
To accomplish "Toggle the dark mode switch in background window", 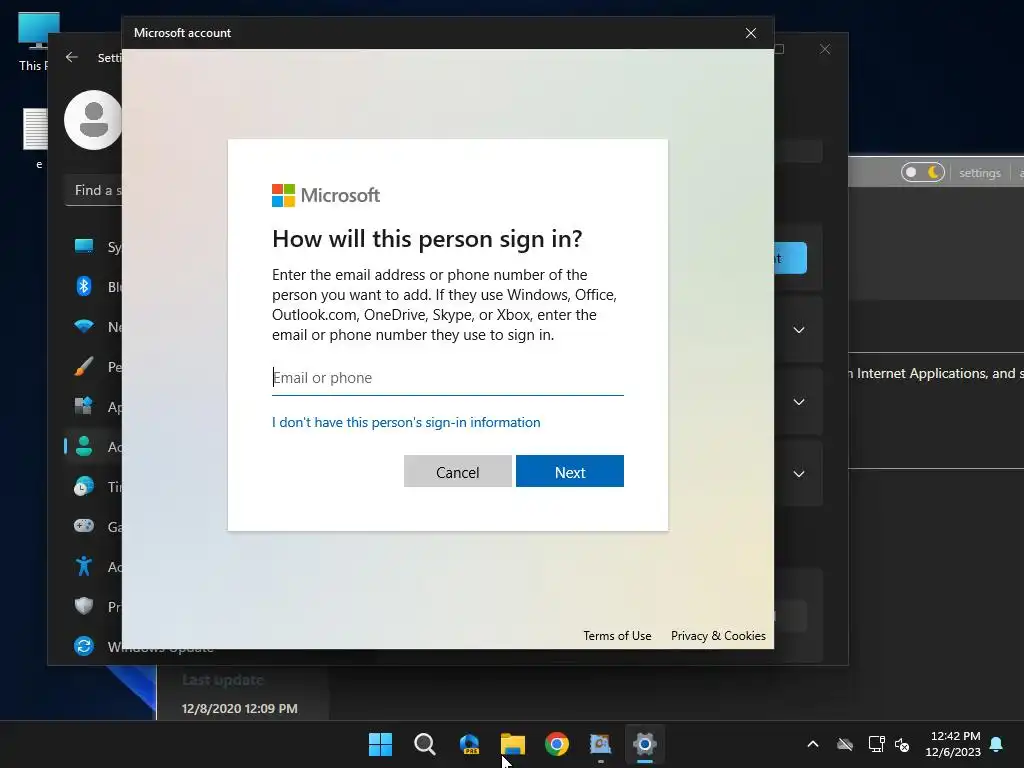I will [x=922, y=172].
